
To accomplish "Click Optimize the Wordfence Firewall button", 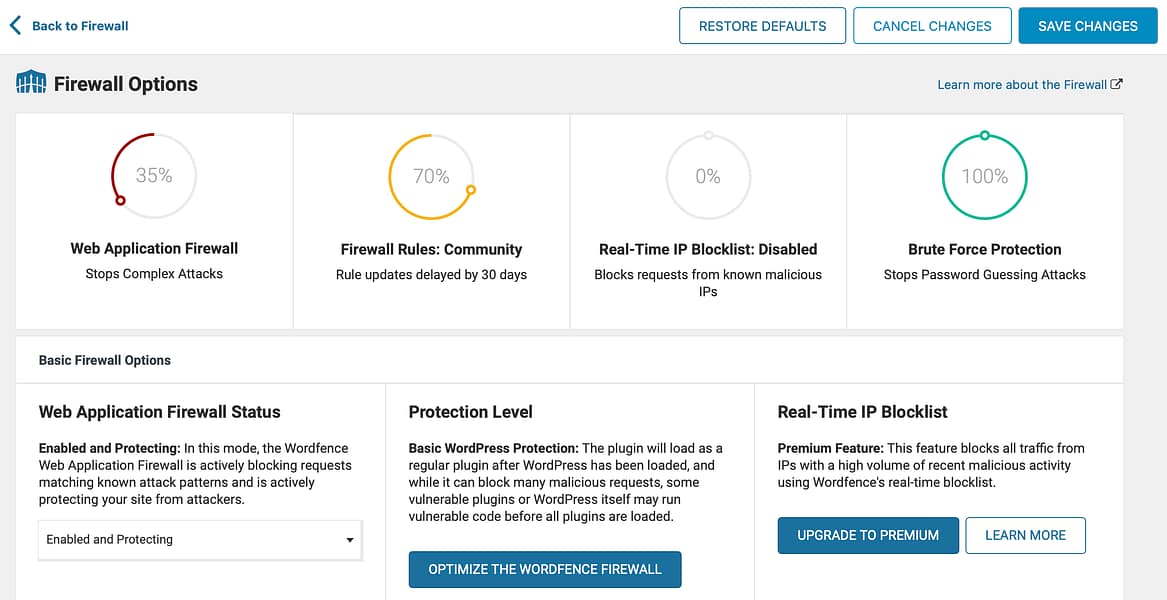I will pos(545,569).
